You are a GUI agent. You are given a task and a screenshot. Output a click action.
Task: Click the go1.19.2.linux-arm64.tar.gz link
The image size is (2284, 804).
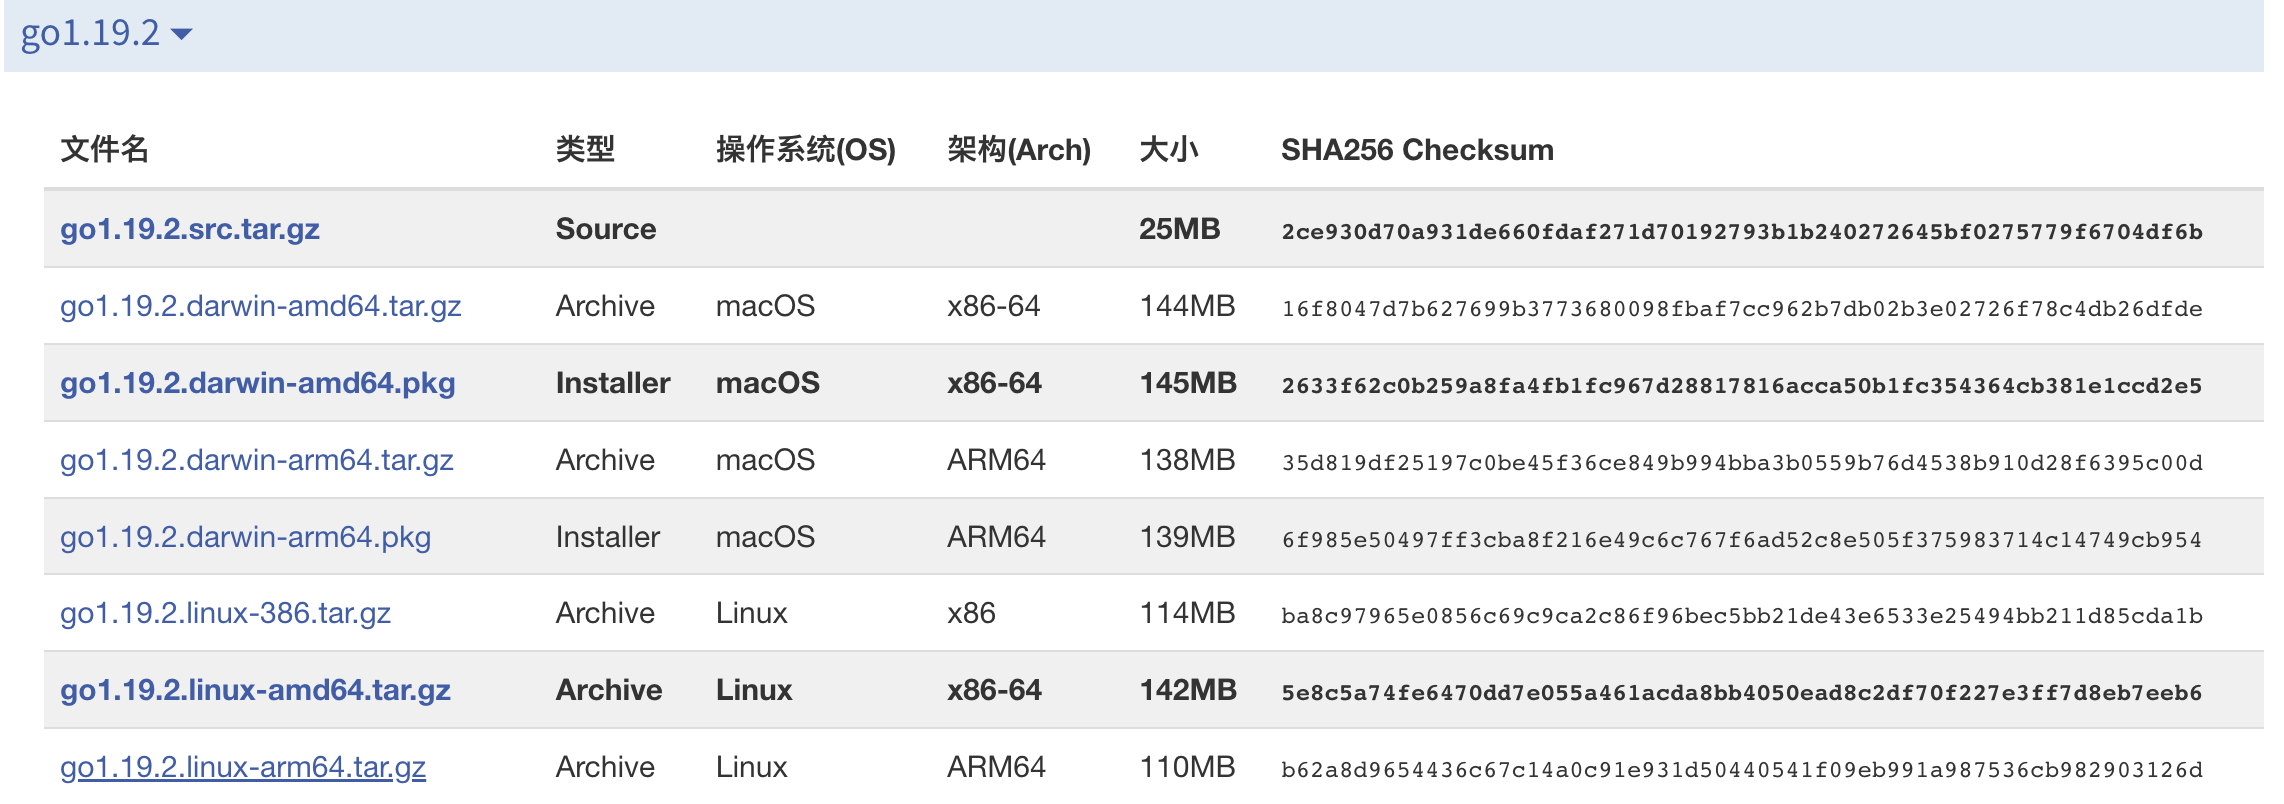[243, 767]
